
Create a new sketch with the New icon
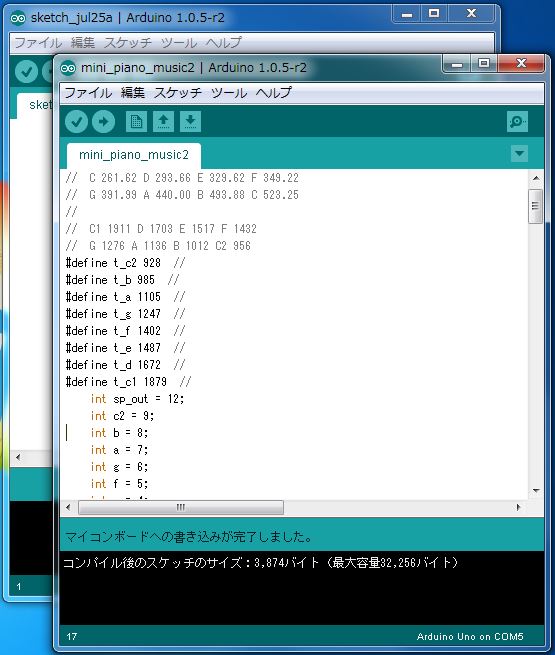point(136,122)
